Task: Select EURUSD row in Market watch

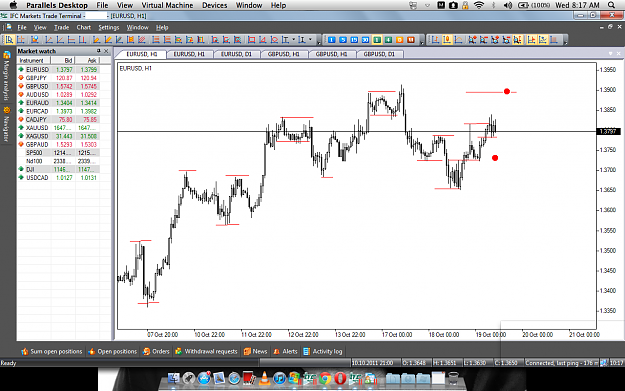Action: [x=58, y=69]
